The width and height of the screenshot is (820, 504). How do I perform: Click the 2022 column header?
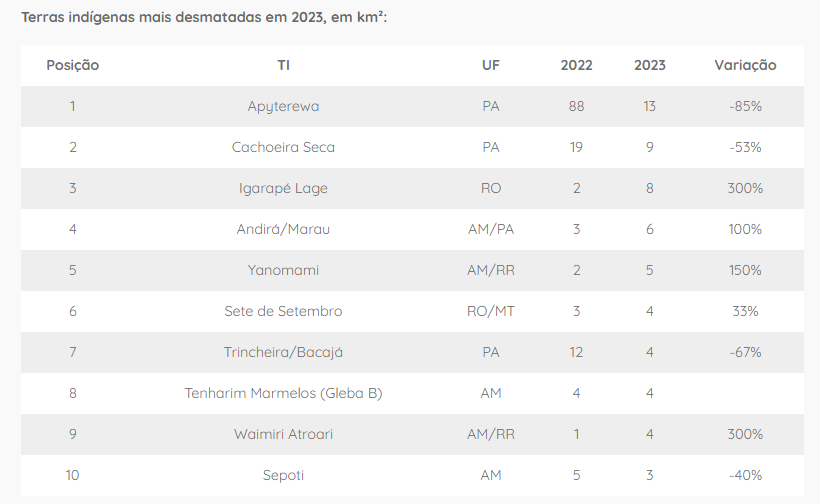(x=576, y=65)
